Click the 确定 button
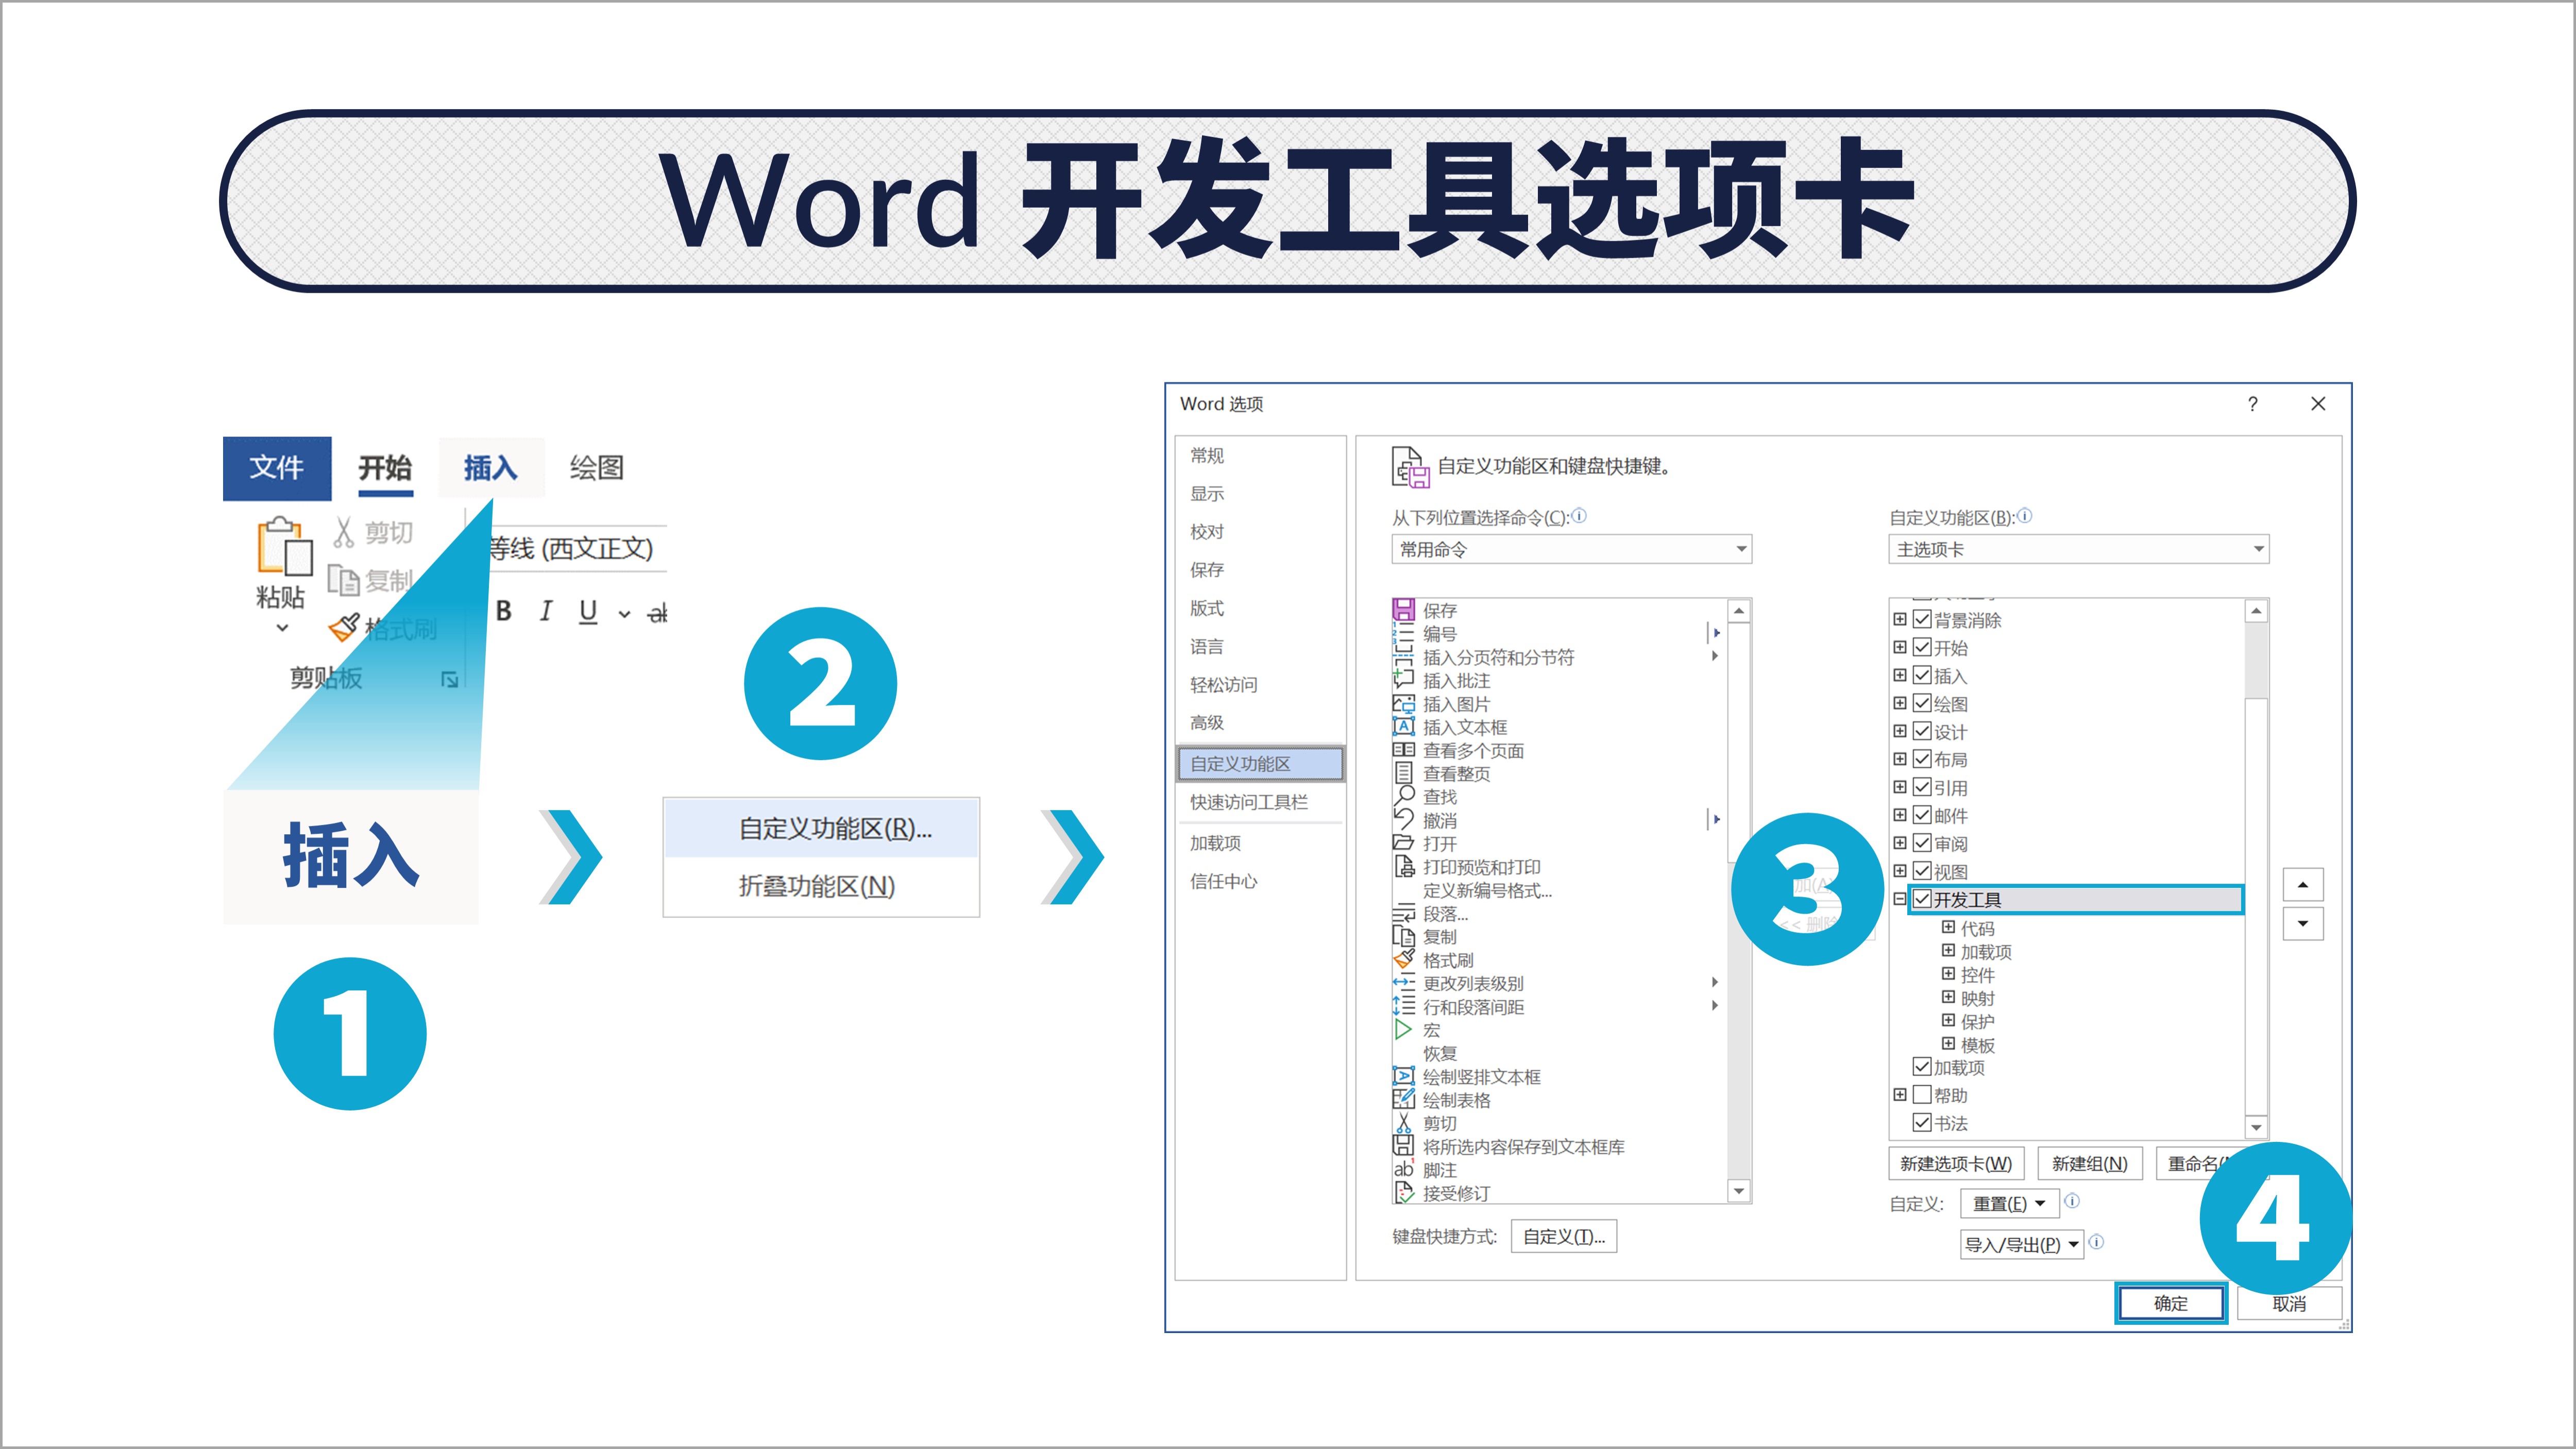This screenshot has height=1449, width=2576. (2171, 1303)
